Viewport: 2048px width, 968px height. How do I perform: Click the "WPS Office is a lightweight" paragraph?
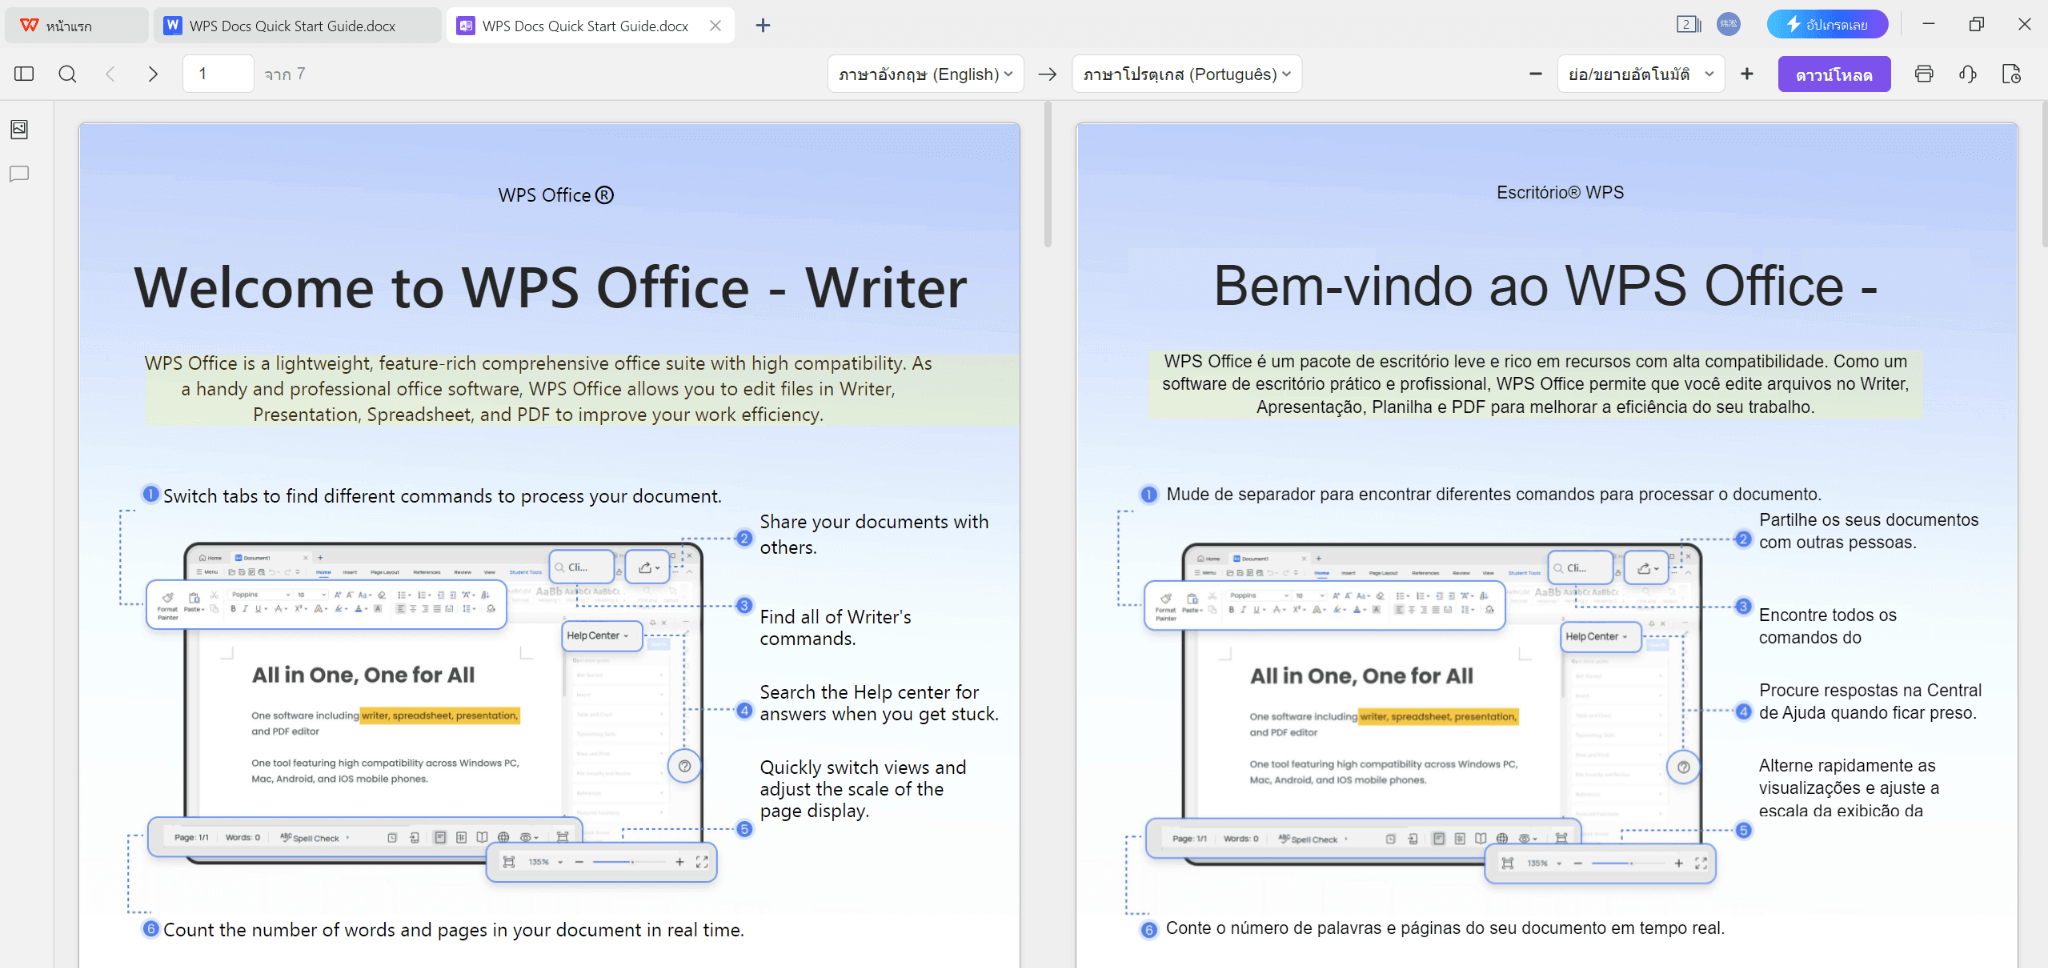(538, 389)
